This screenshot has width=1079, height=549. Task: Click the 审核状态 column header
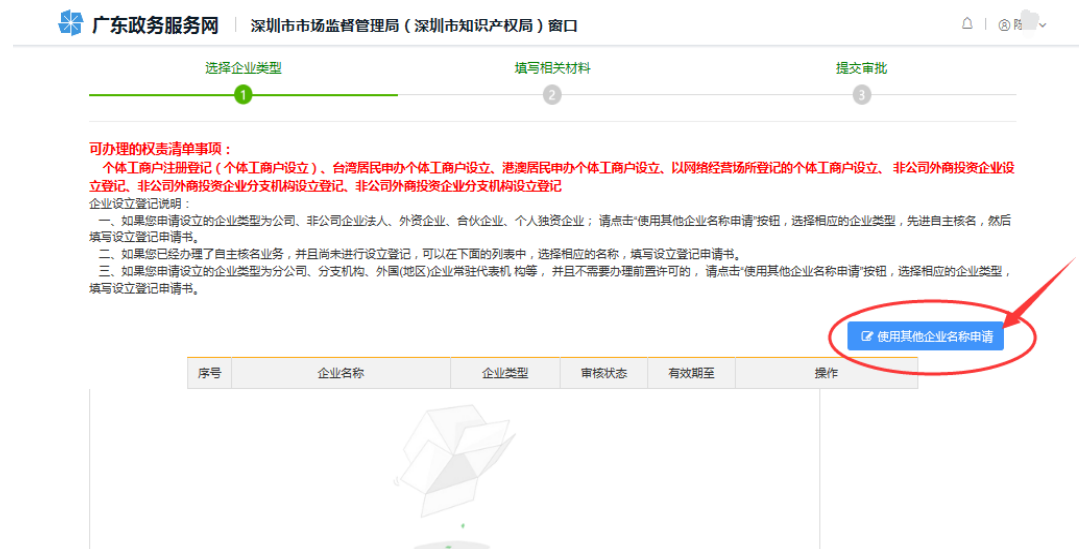(x=604, y=373)
